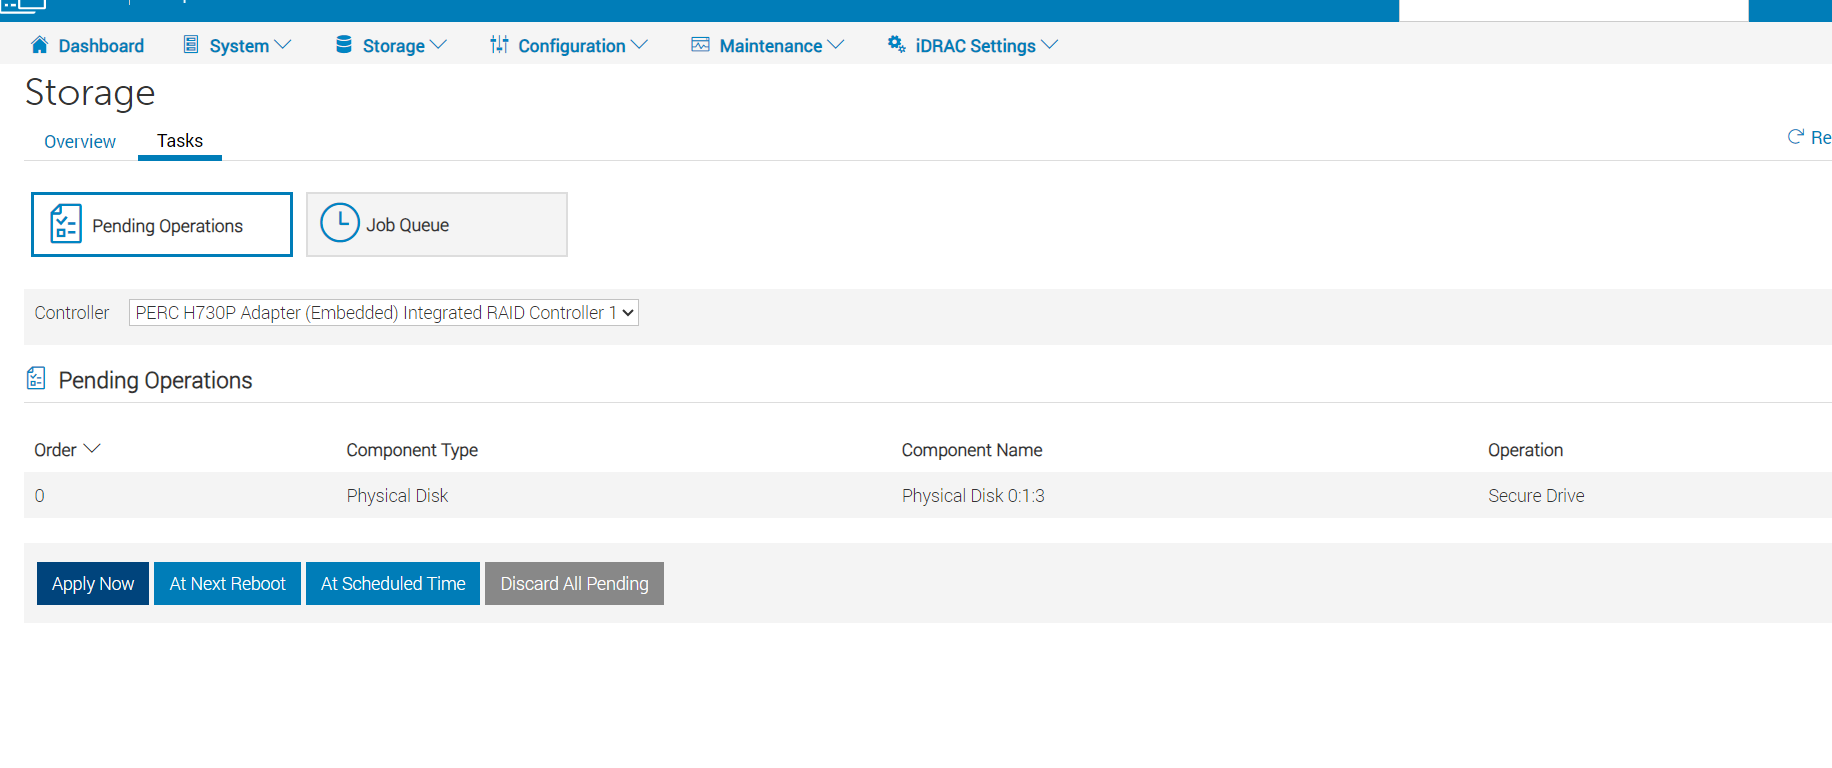This screenshot has height=768, width=1832.
Task: Select the Tasks tab
Action: pos(180,141)
